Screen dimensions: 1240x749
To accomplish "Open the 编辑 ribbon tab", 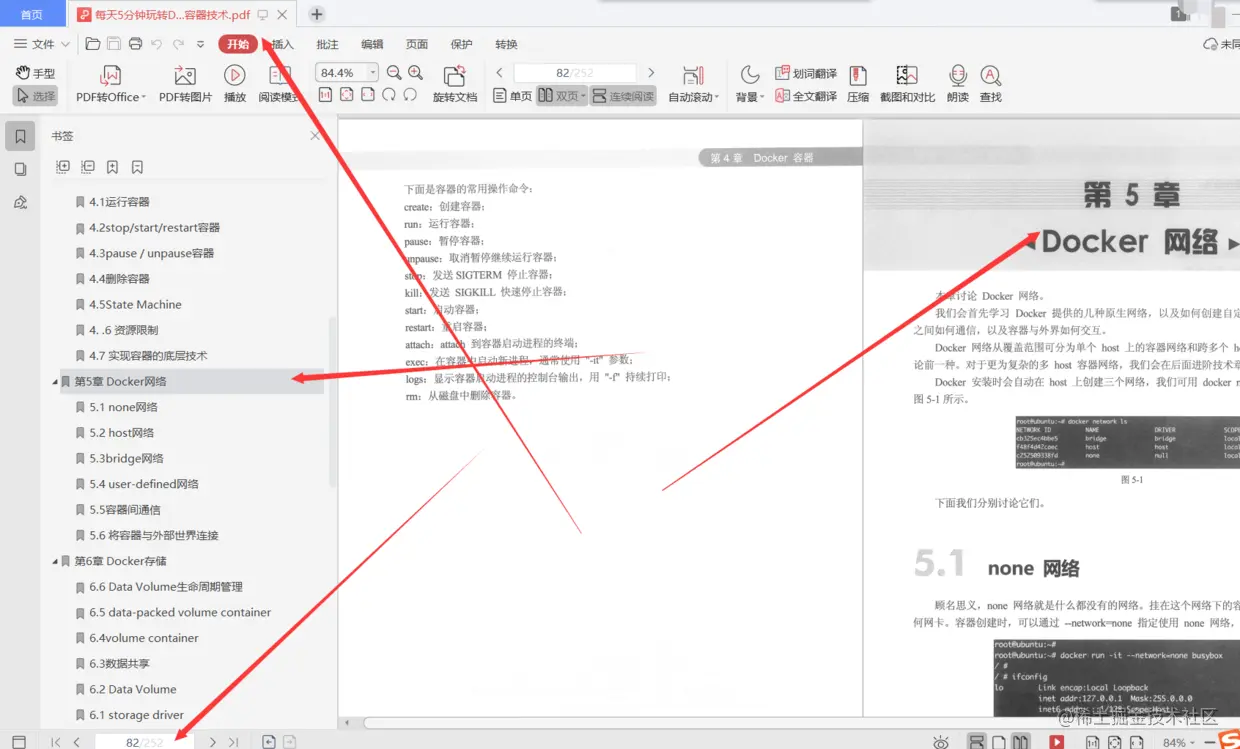I will [372, 44].
